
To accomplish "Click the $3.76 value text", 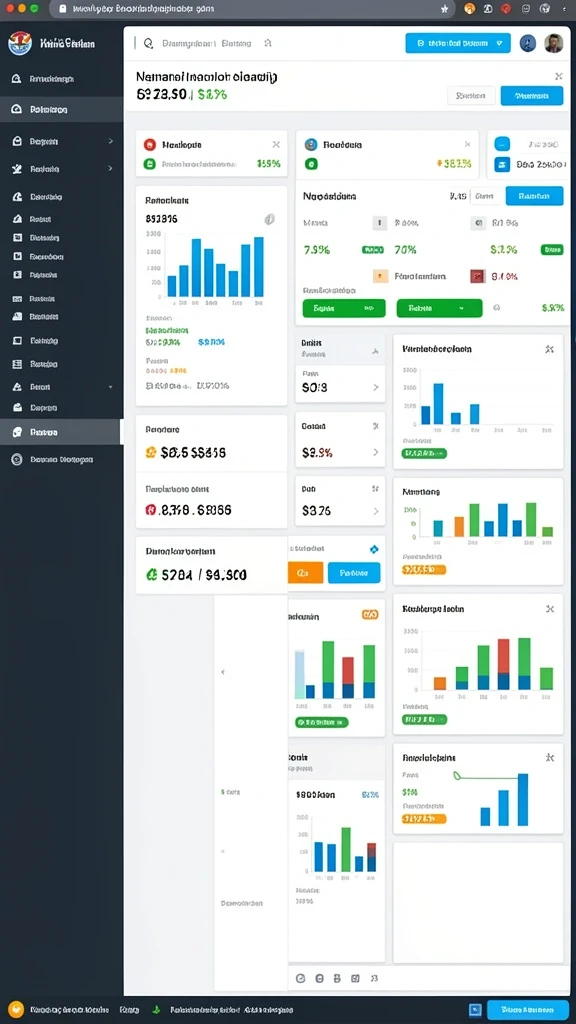I will point(316,511).
